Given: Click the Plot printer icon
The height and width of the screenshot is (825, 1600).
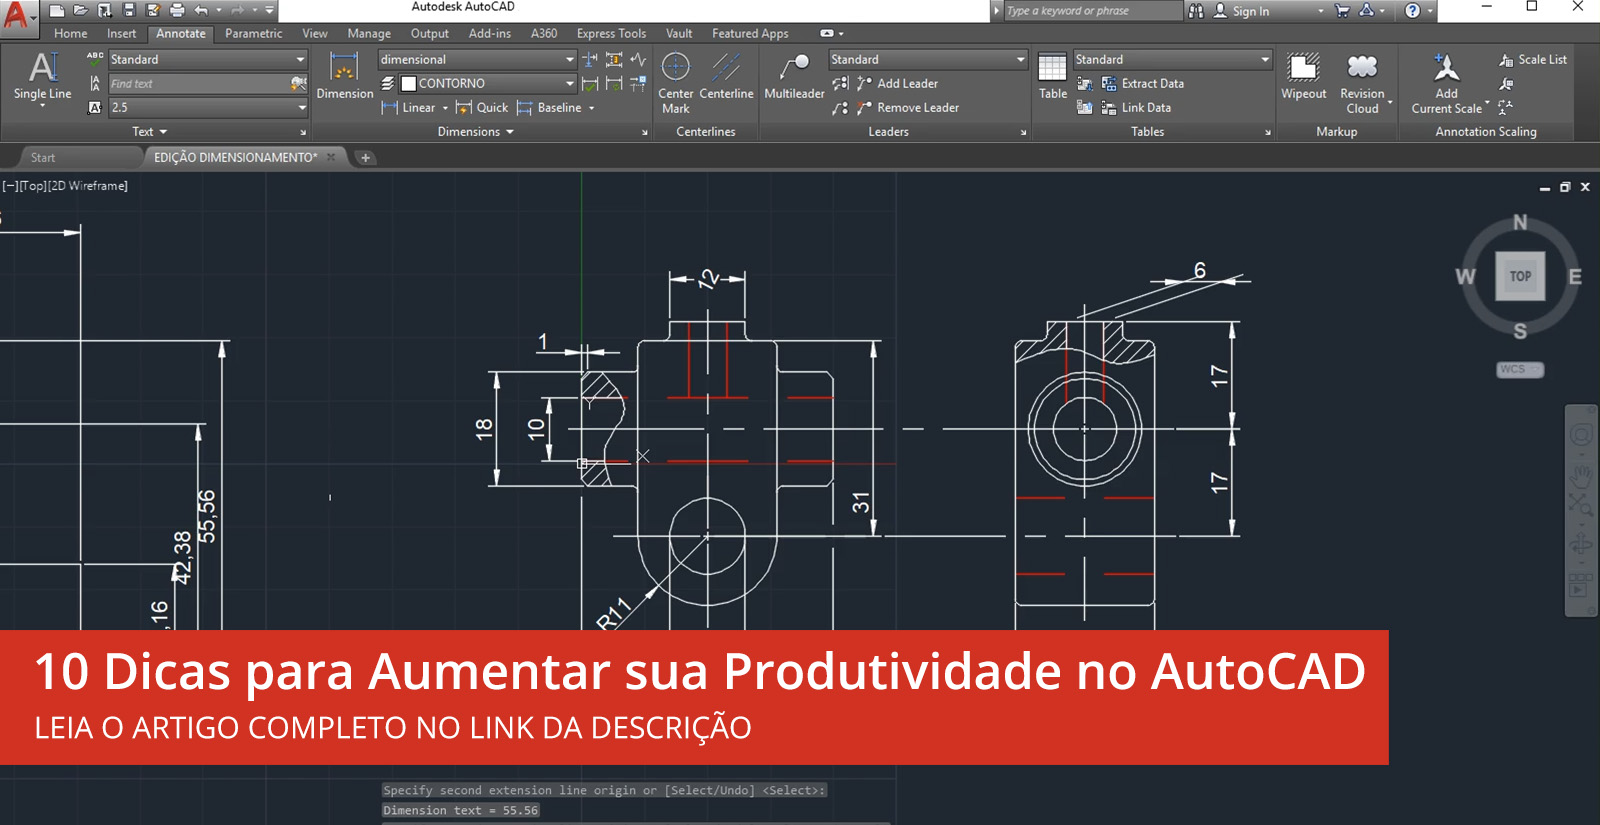Looking at the screenshot, I should pos(177,10).
